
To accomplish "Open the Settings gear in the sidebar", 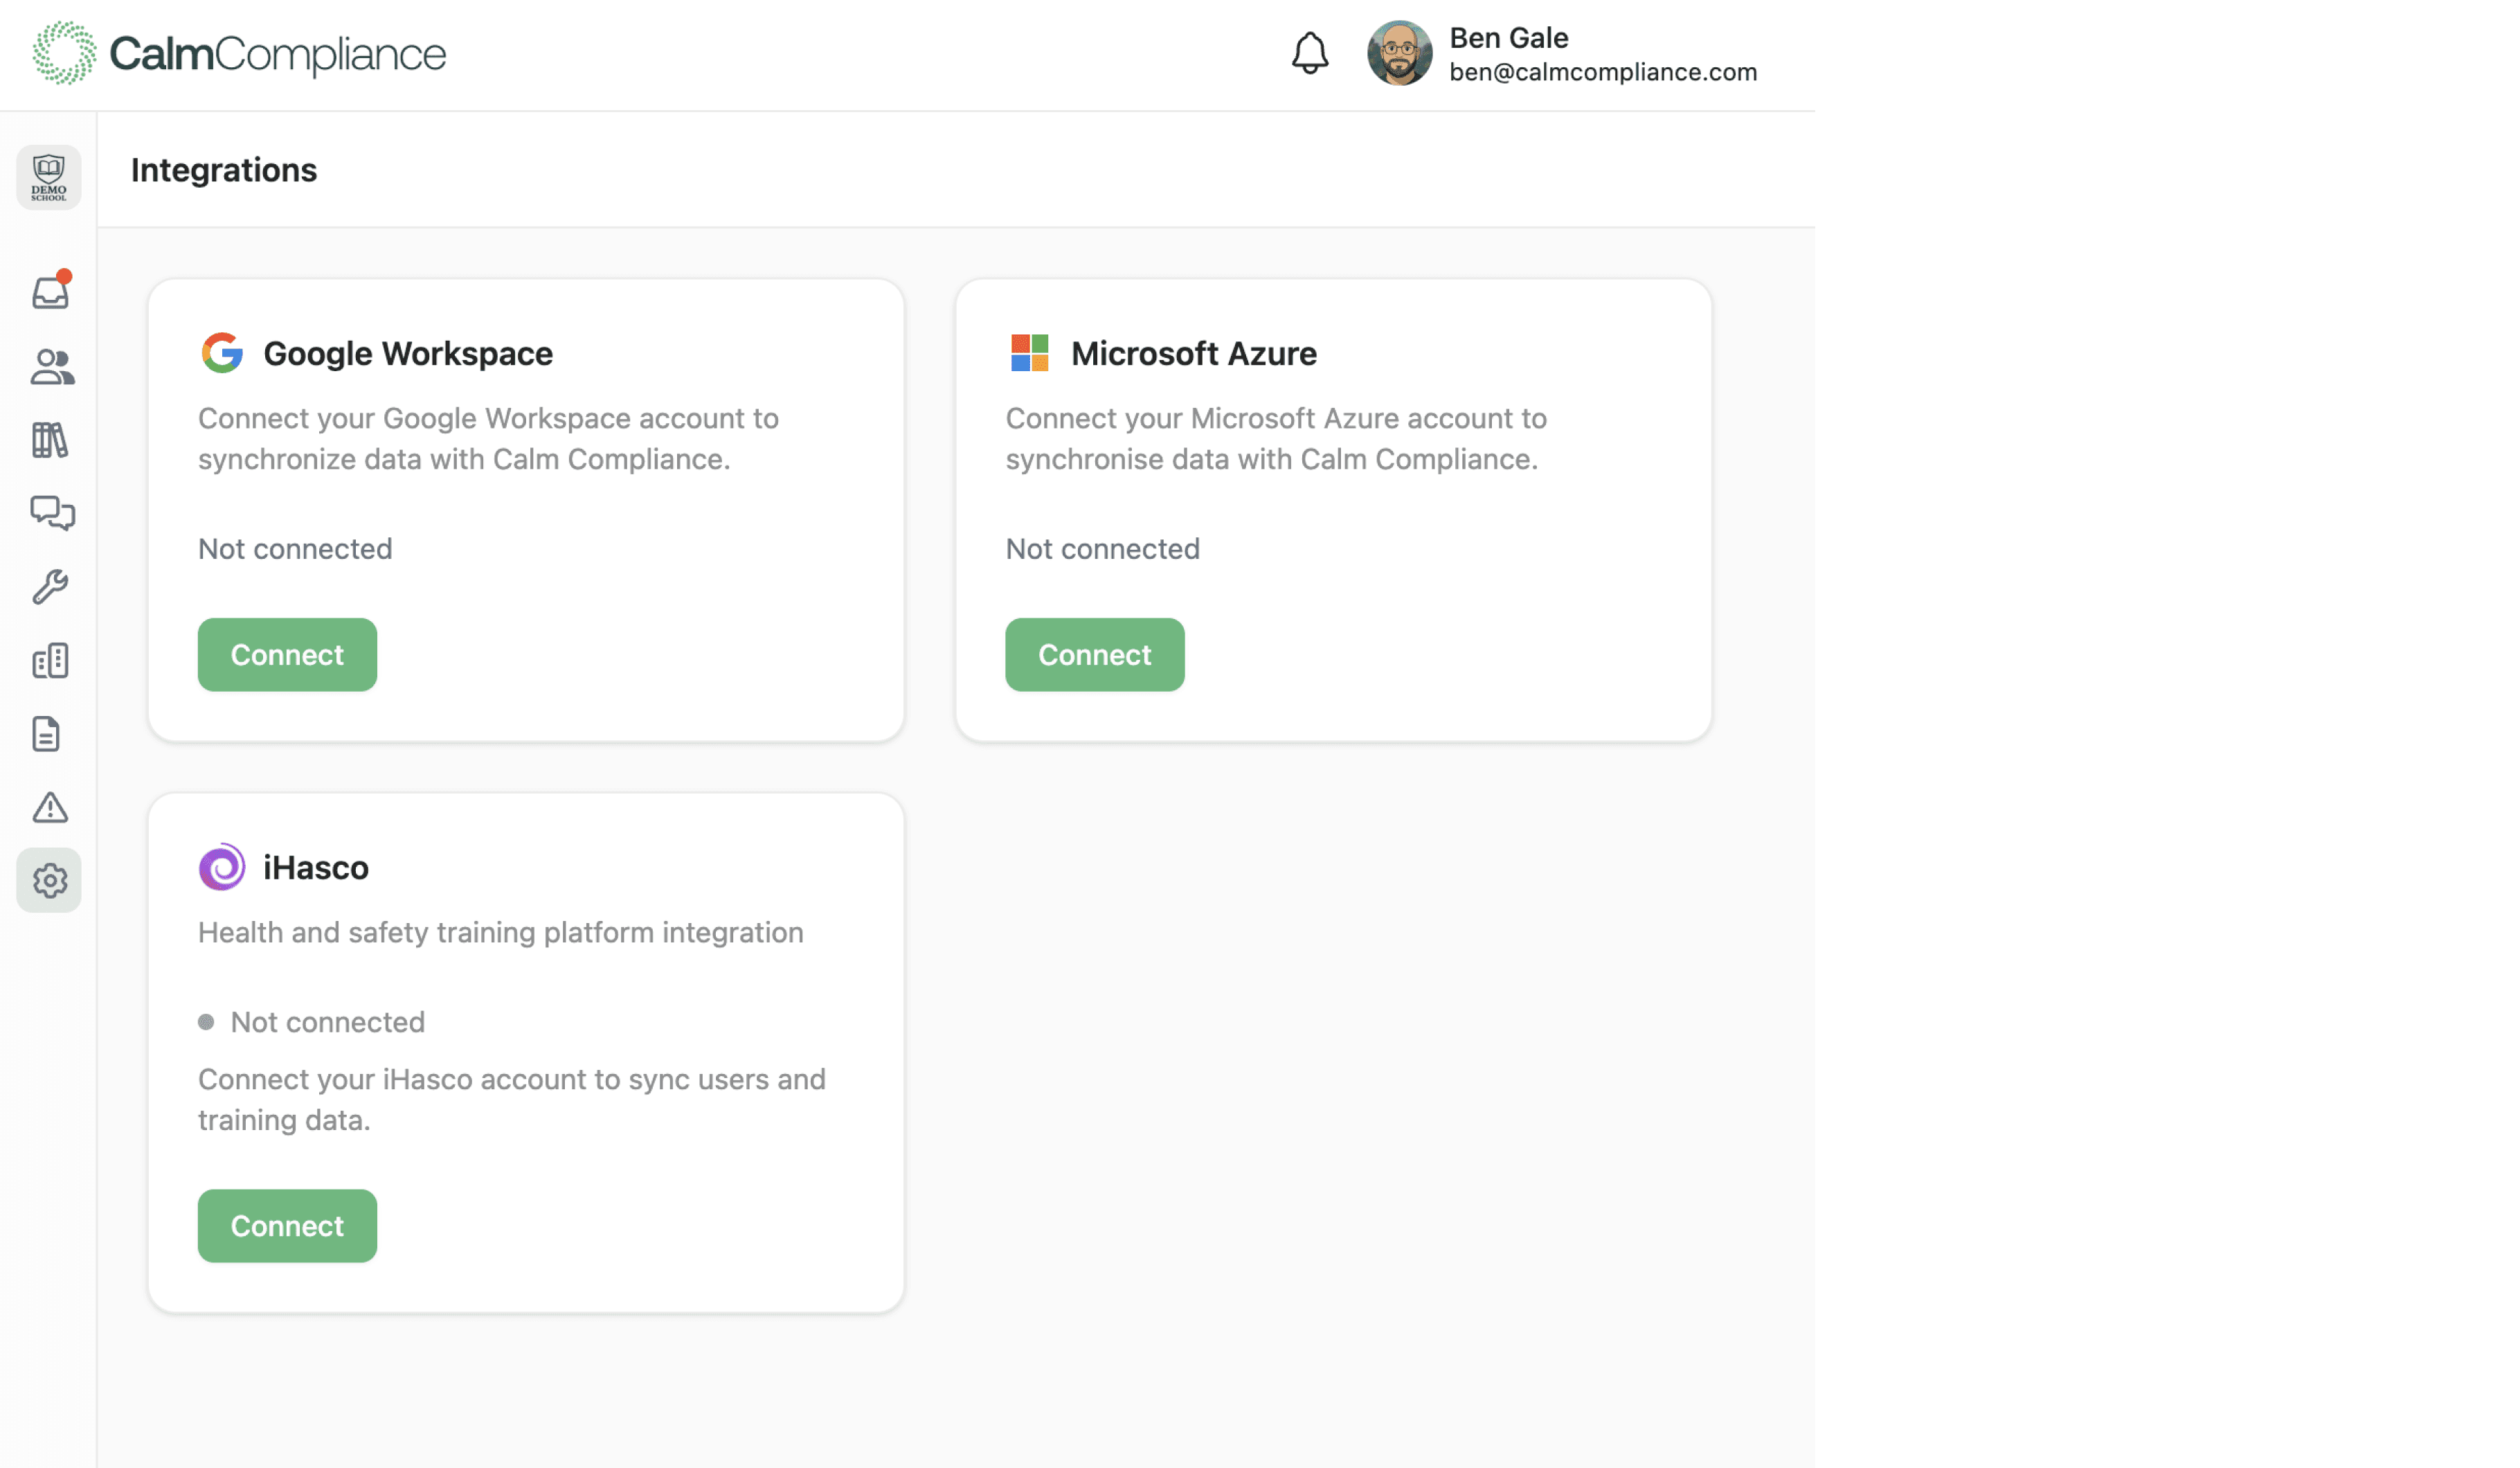I will click(x=49, y=880).
